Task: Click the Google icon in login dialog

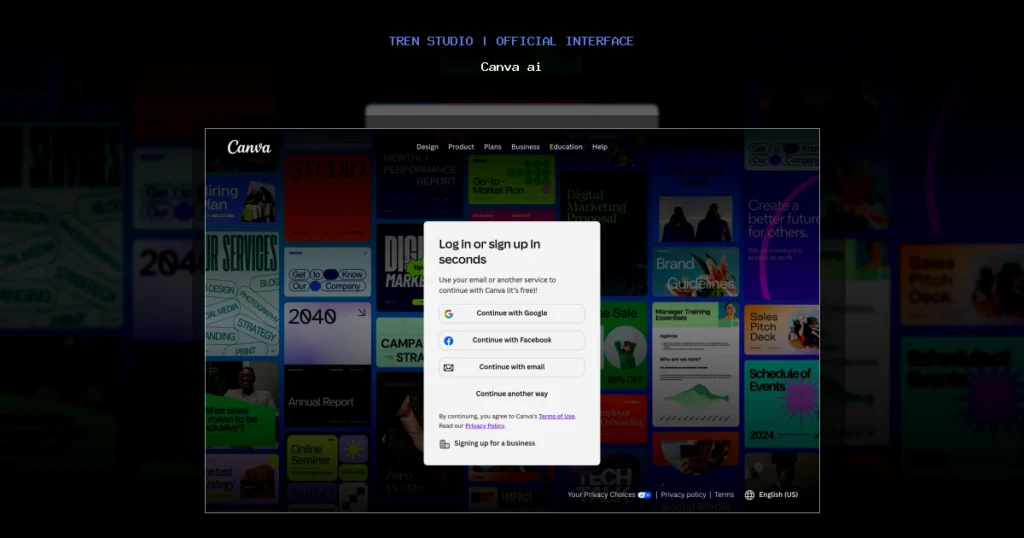Action: (x=449, y=314)
